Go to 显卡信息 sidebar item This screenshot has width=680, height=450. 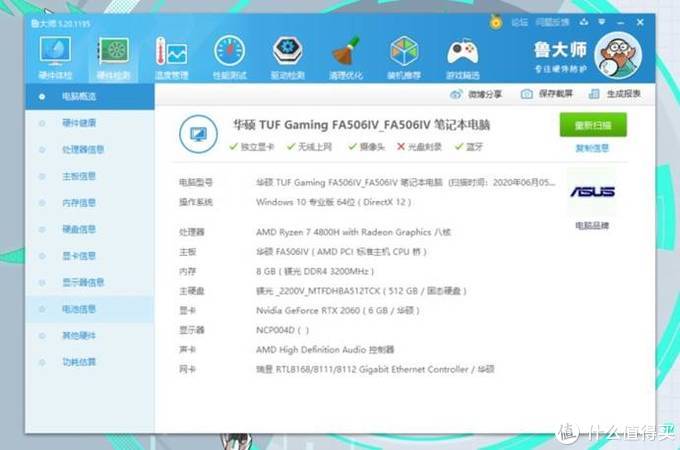click(x=79, y=255)
